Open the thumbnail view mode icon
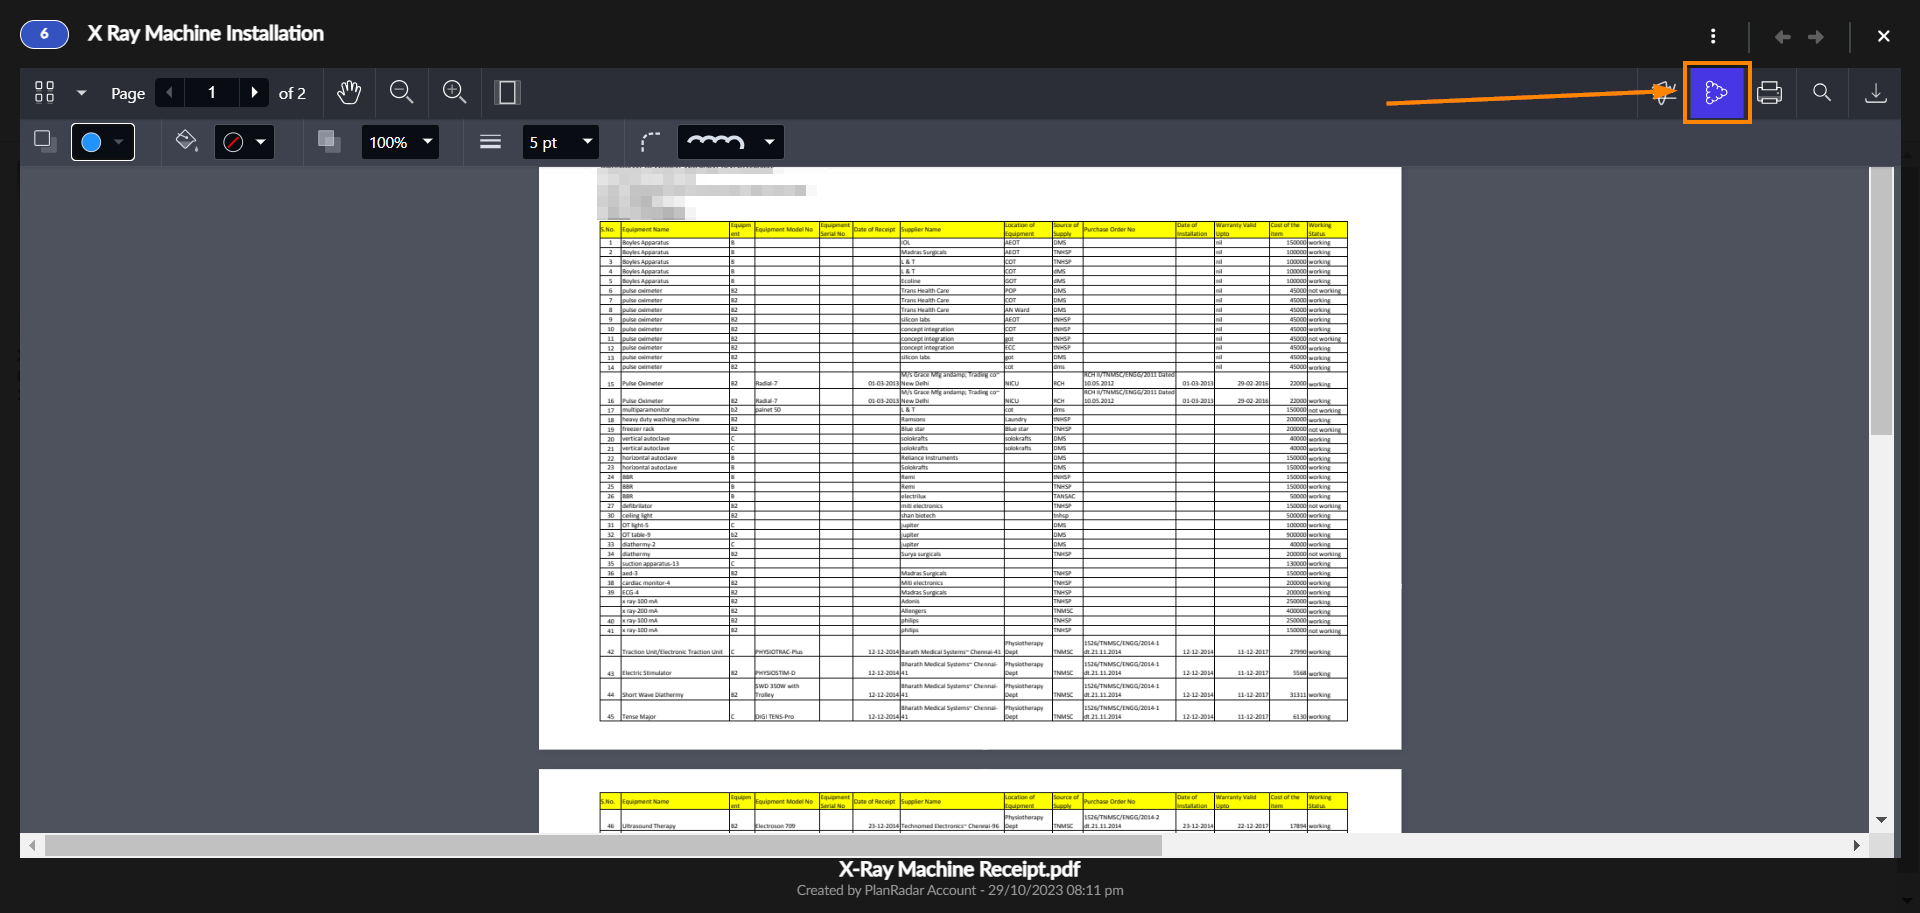Image resolution: width=1920 pixels, height=913 pixels. [44, 92]
